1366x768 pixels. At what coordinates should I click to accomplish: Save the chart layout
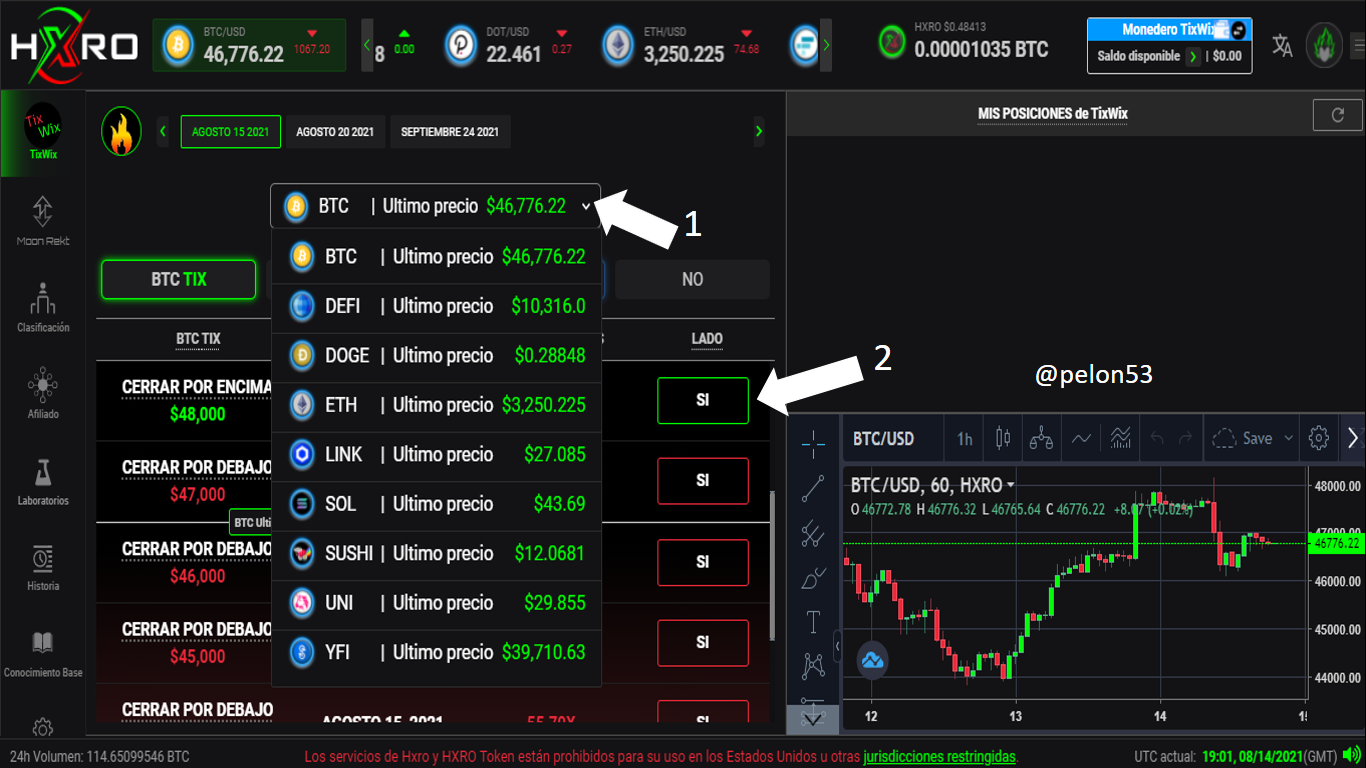[1243, 438]
